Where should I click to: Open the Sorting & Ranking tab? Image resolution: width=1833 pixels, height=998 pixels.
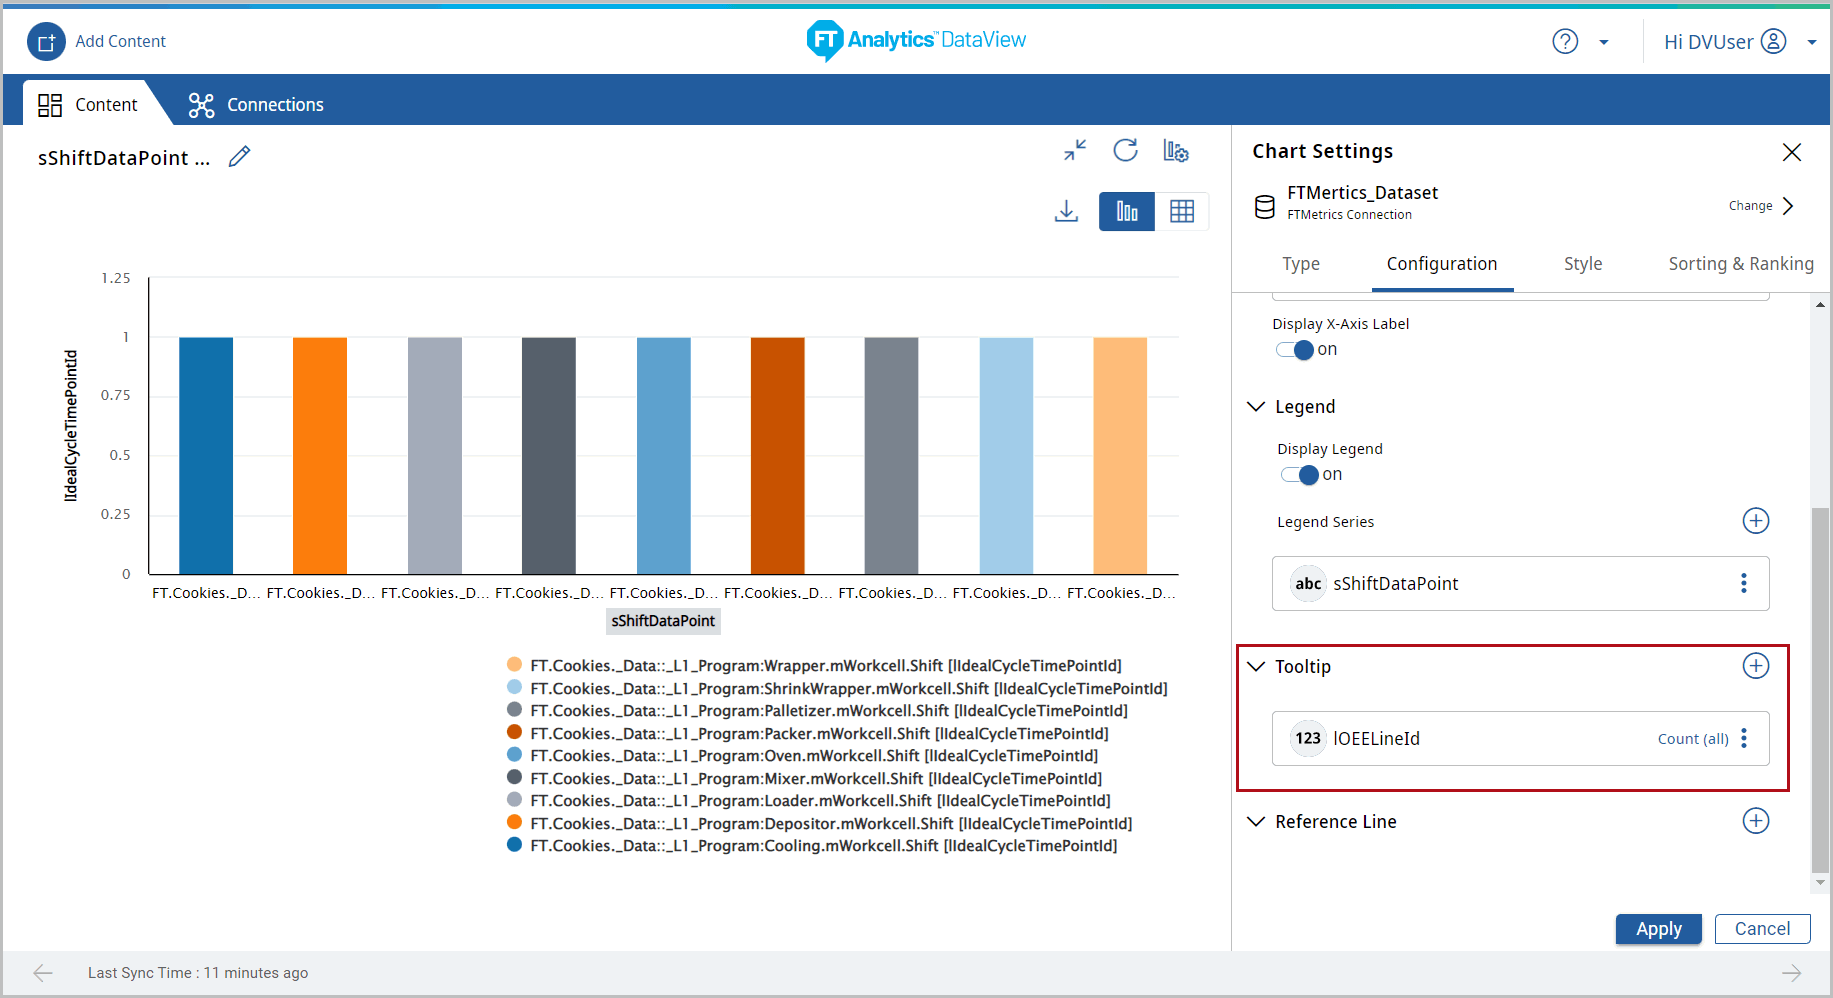pos(1740,264)
